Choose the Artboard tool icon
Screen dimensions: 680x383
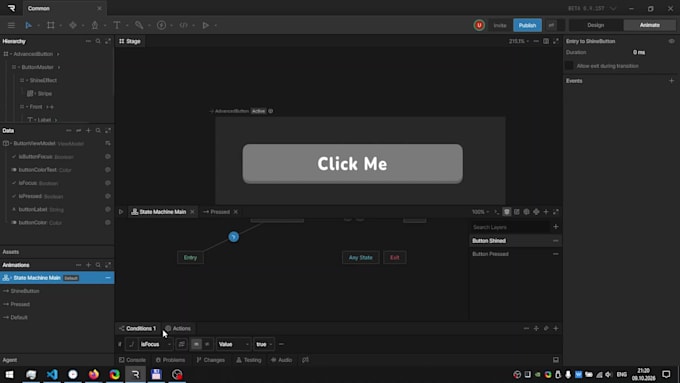click(51, 25)
